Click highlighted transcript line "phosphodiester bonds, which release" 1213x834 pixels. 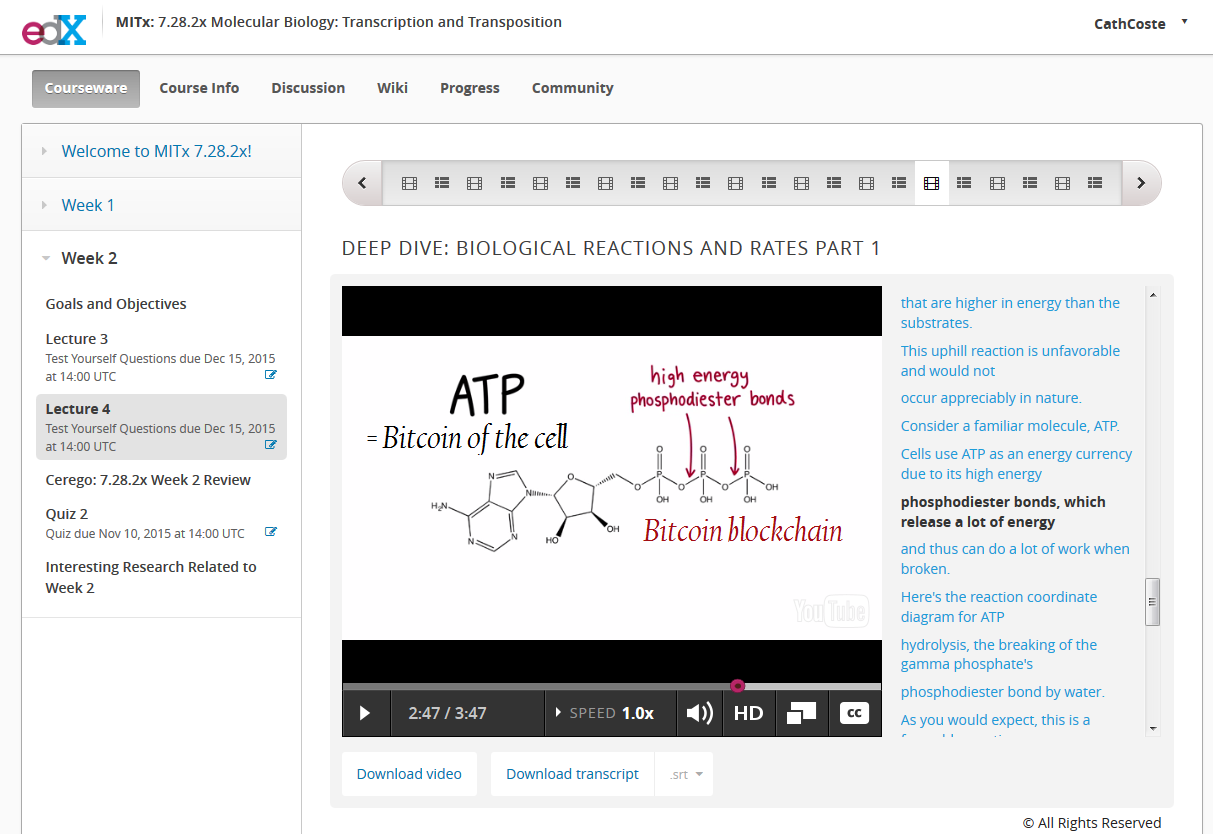[x=1003, y=512]
